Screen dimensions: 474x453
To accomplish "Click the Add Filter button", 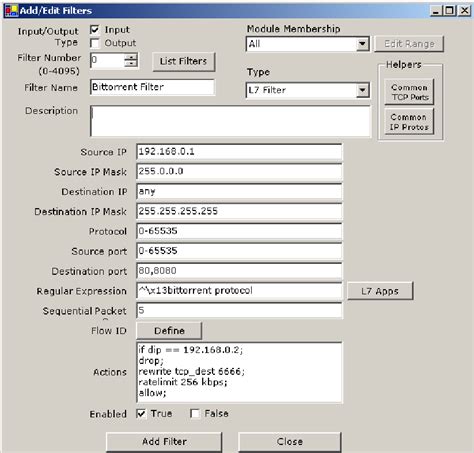I will pyautogui.click(x=164, y=442).
